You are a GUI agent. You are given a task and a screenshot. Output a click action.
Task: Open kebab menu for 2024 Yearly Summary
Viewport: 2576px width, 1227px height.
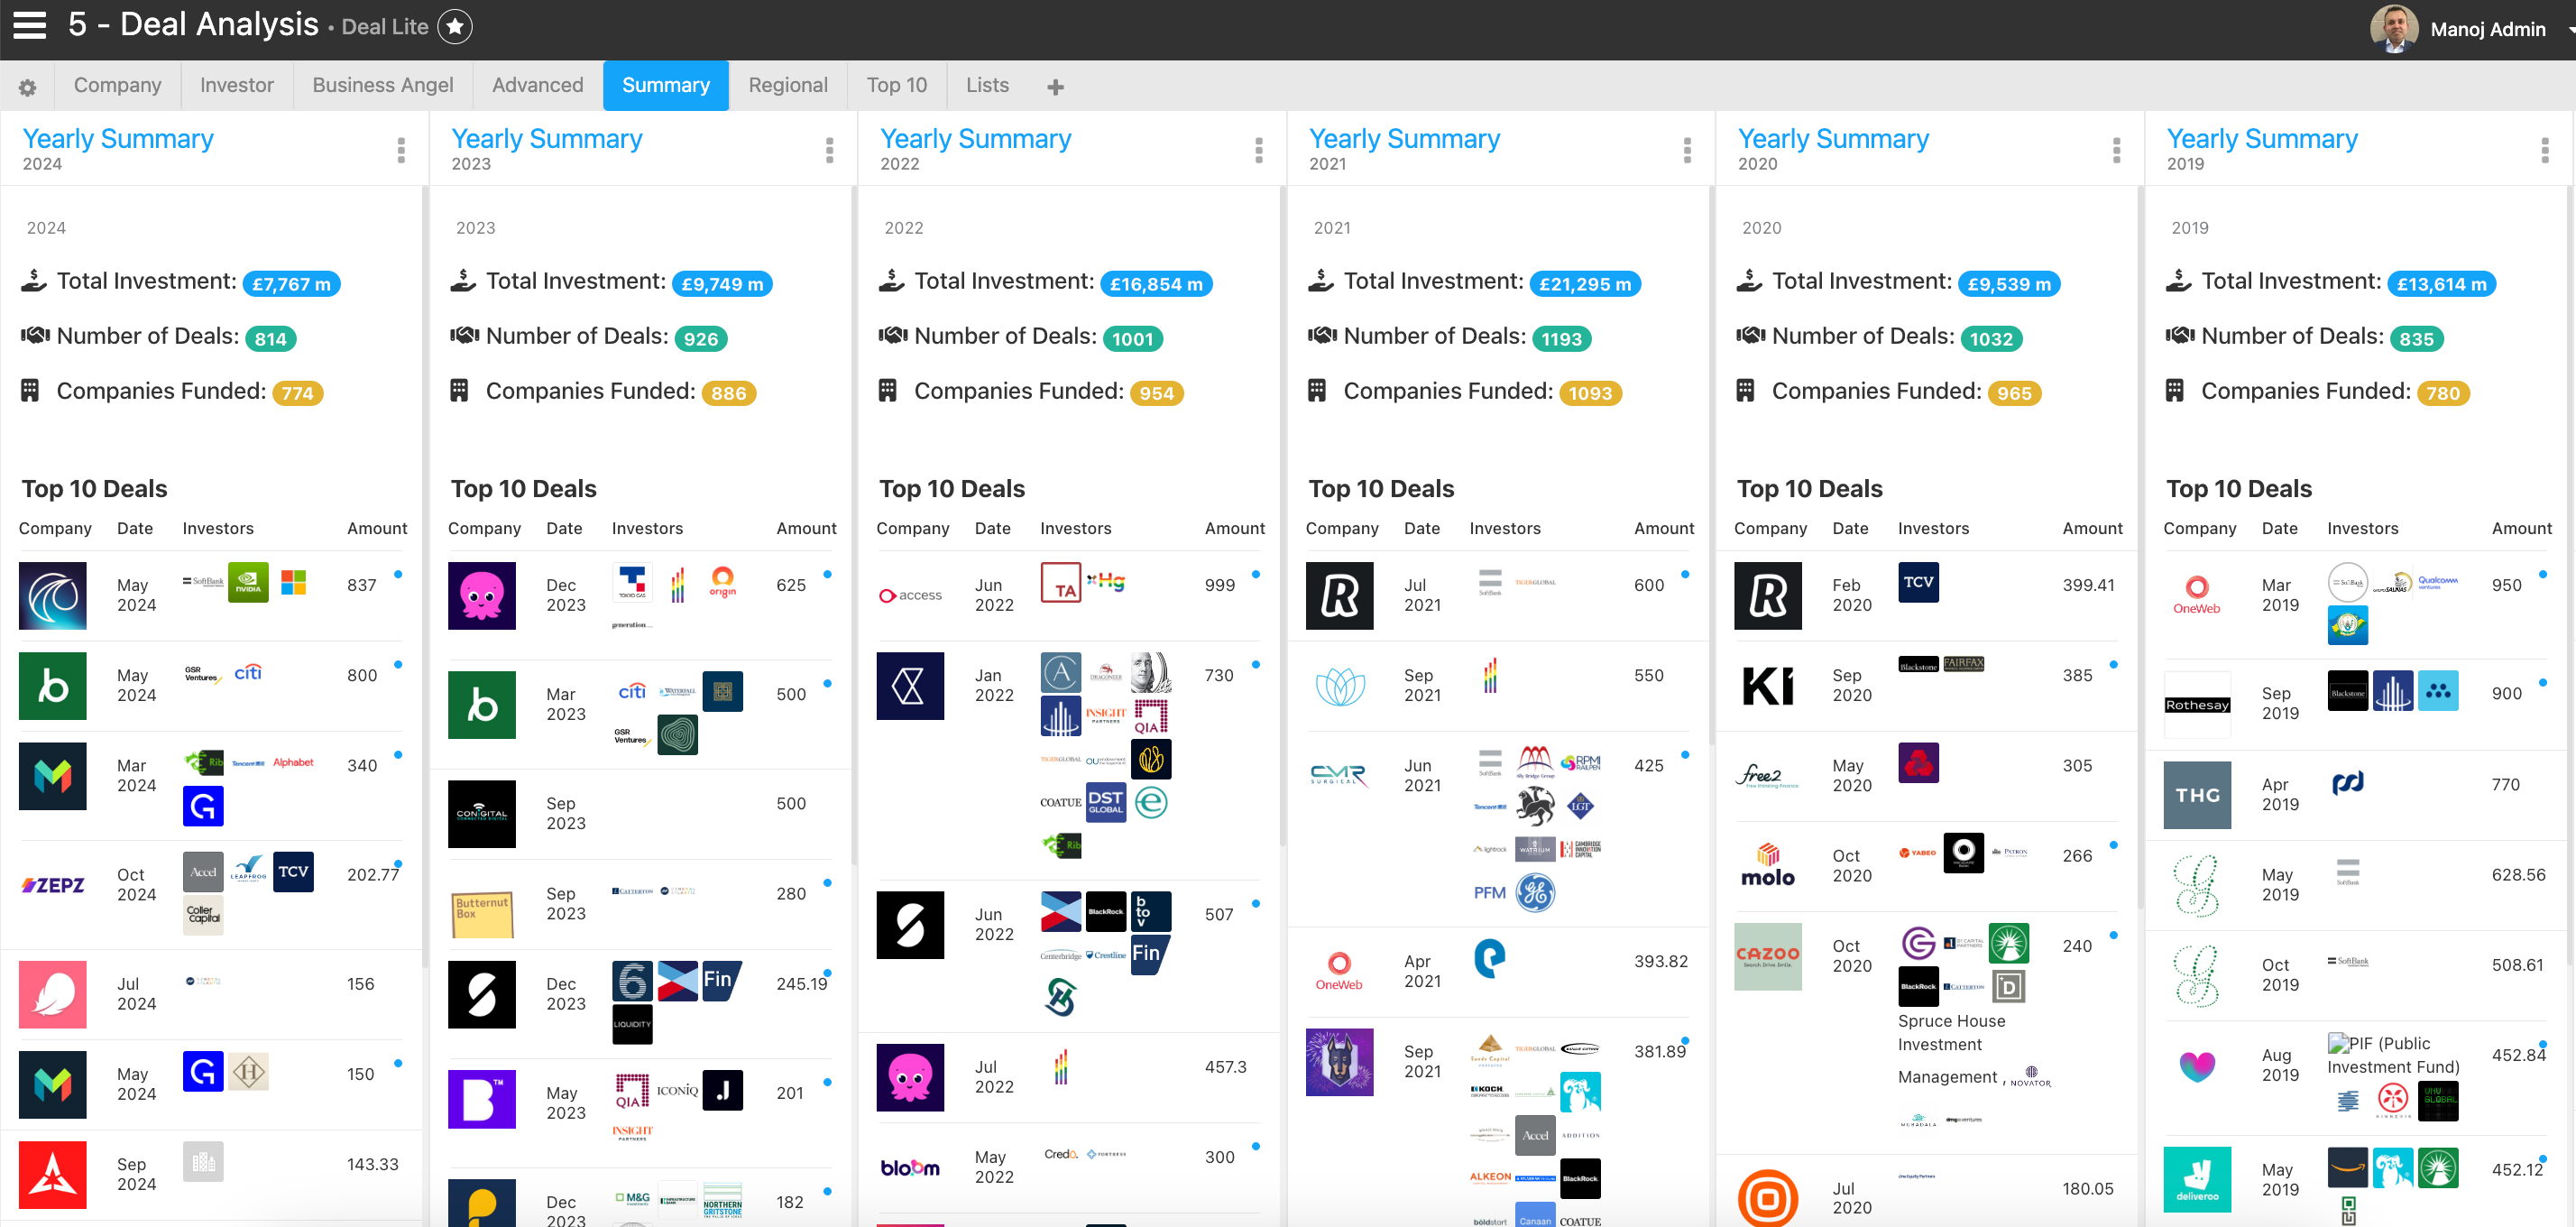pos(401,150)
